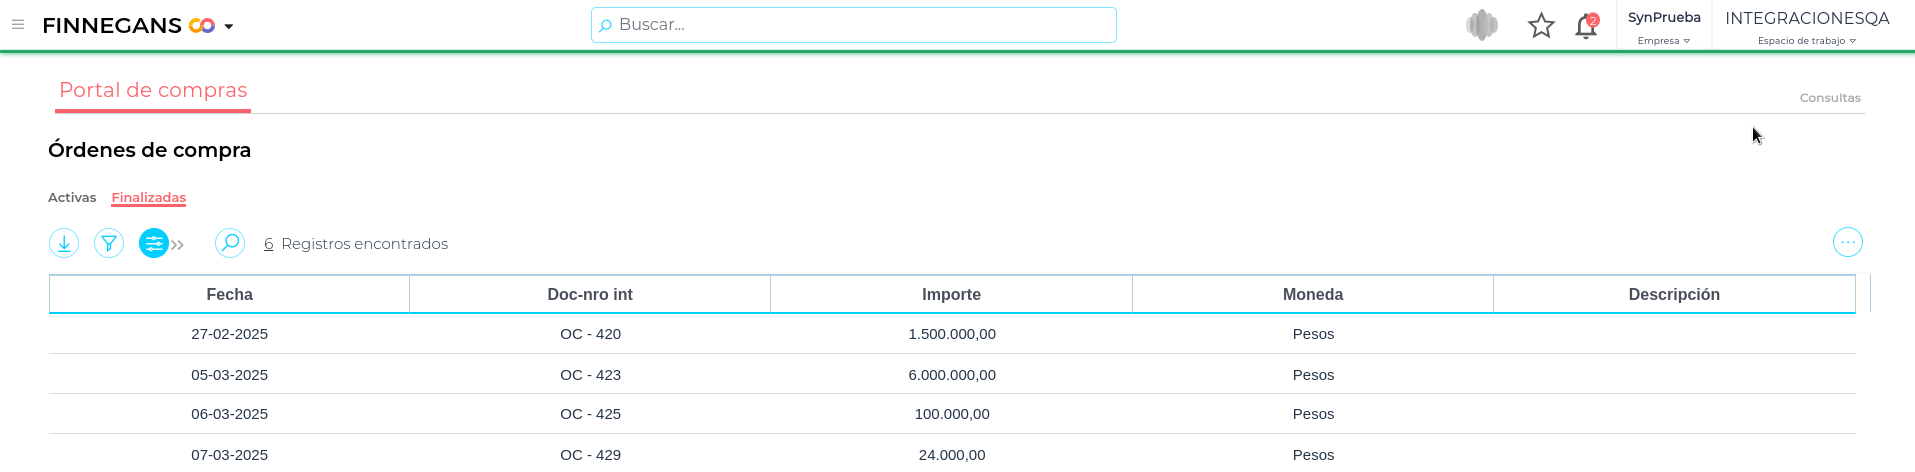Toggle the column settings sliders icon

coord(153,243)
